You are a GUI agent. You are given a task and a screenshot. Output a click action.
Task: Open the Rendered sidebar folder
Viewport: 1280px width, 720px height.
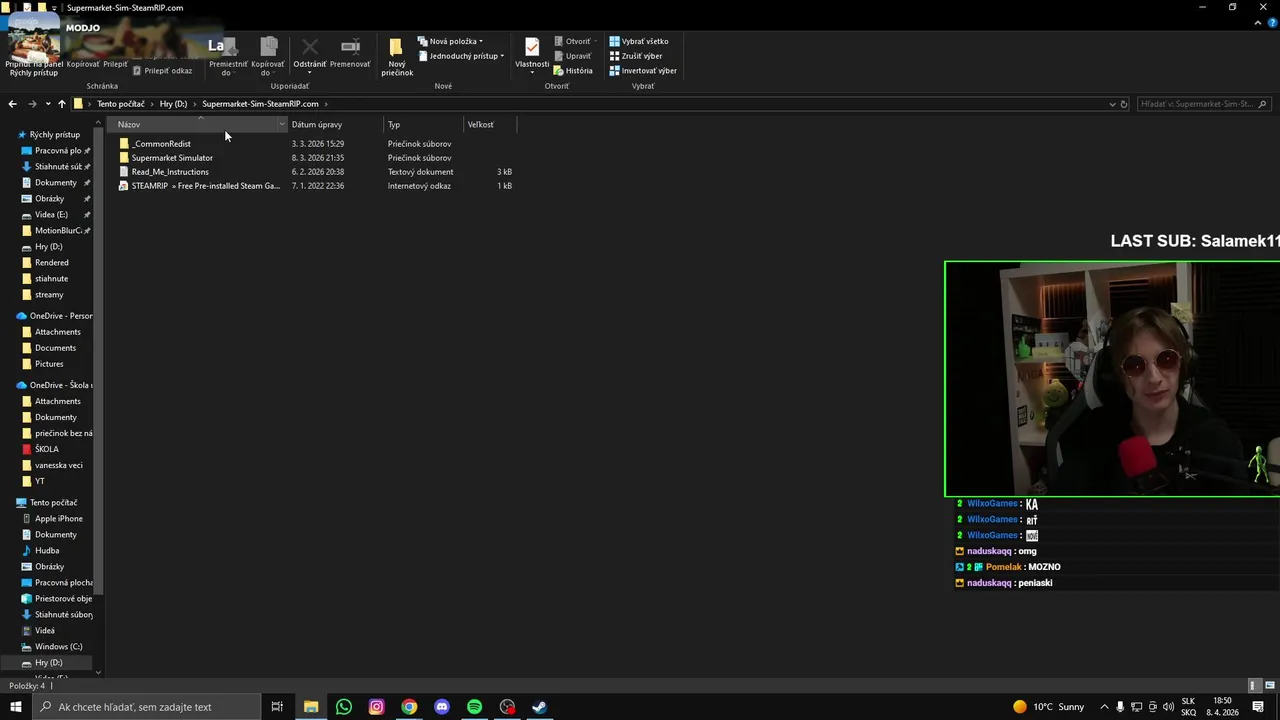51,262
